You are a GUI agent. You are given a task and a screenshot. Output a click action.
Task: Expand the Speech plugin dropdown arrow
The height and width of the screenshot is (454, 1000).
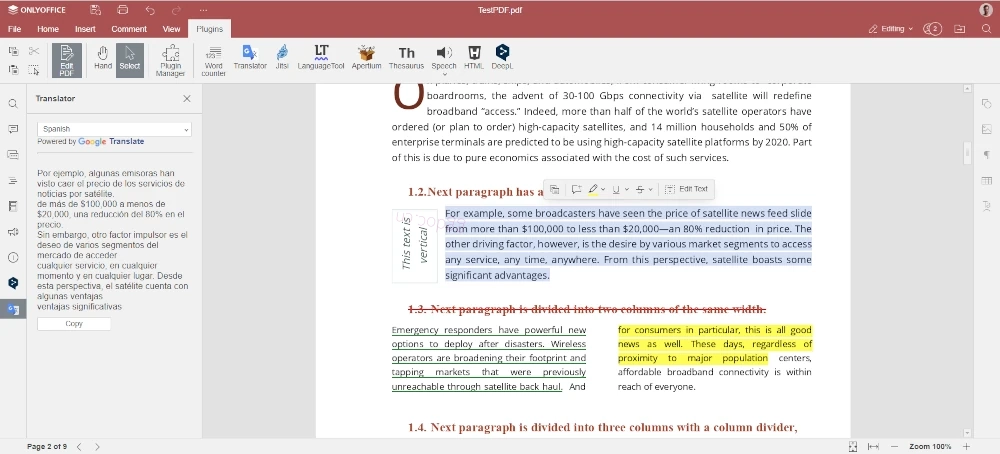coord(444,75)
